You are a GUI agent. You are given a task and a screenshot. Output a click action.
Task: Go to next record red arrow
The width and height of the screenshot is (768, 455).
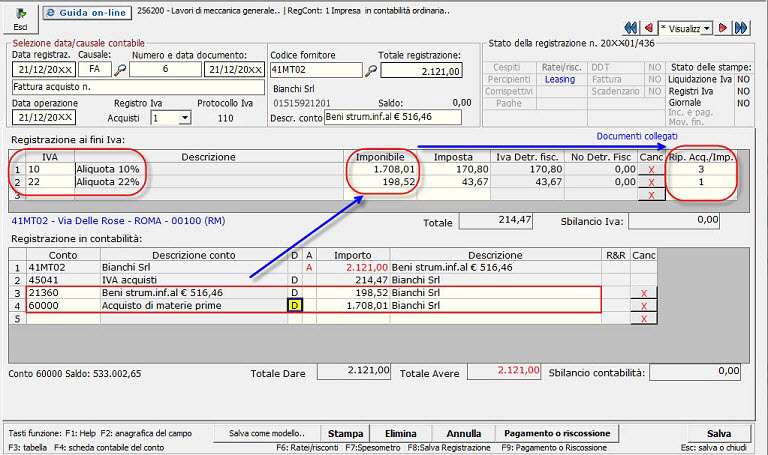tap(722, 28)
